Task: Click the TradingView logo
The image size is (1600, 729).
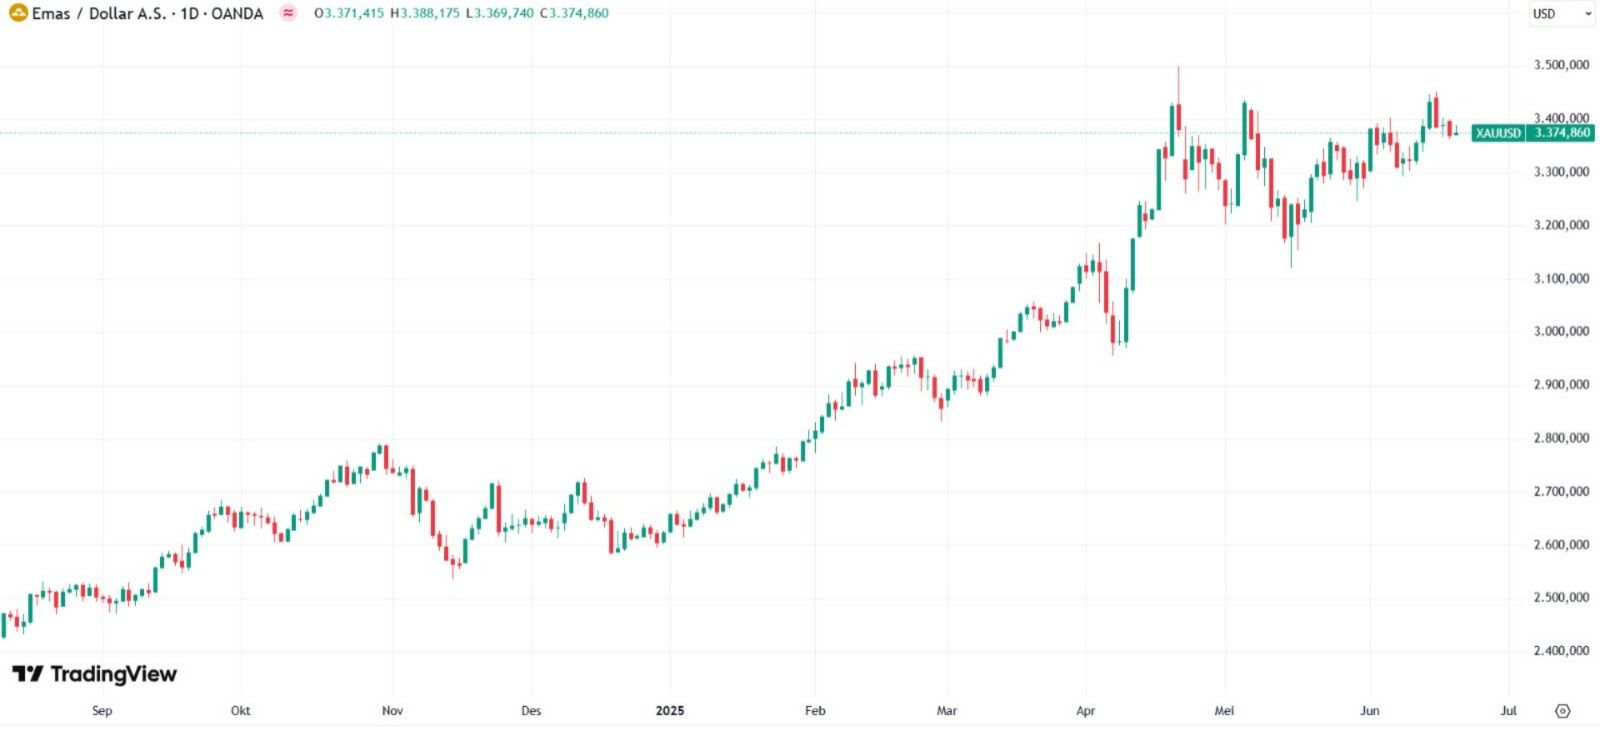Action: pyautogui.click(x=94, y=674)
